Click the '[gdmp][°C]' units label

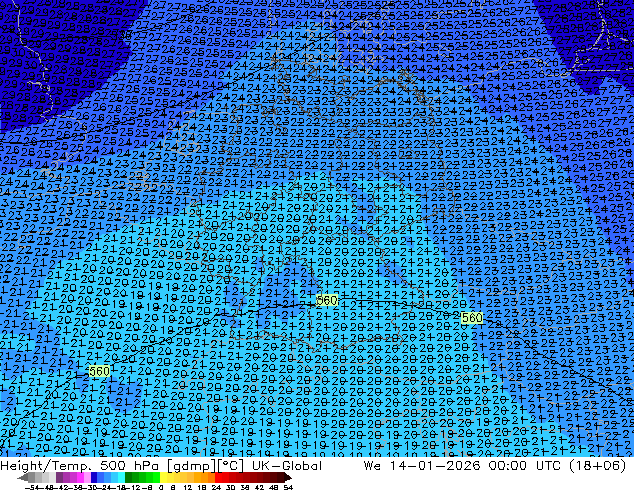click(206, 466)
